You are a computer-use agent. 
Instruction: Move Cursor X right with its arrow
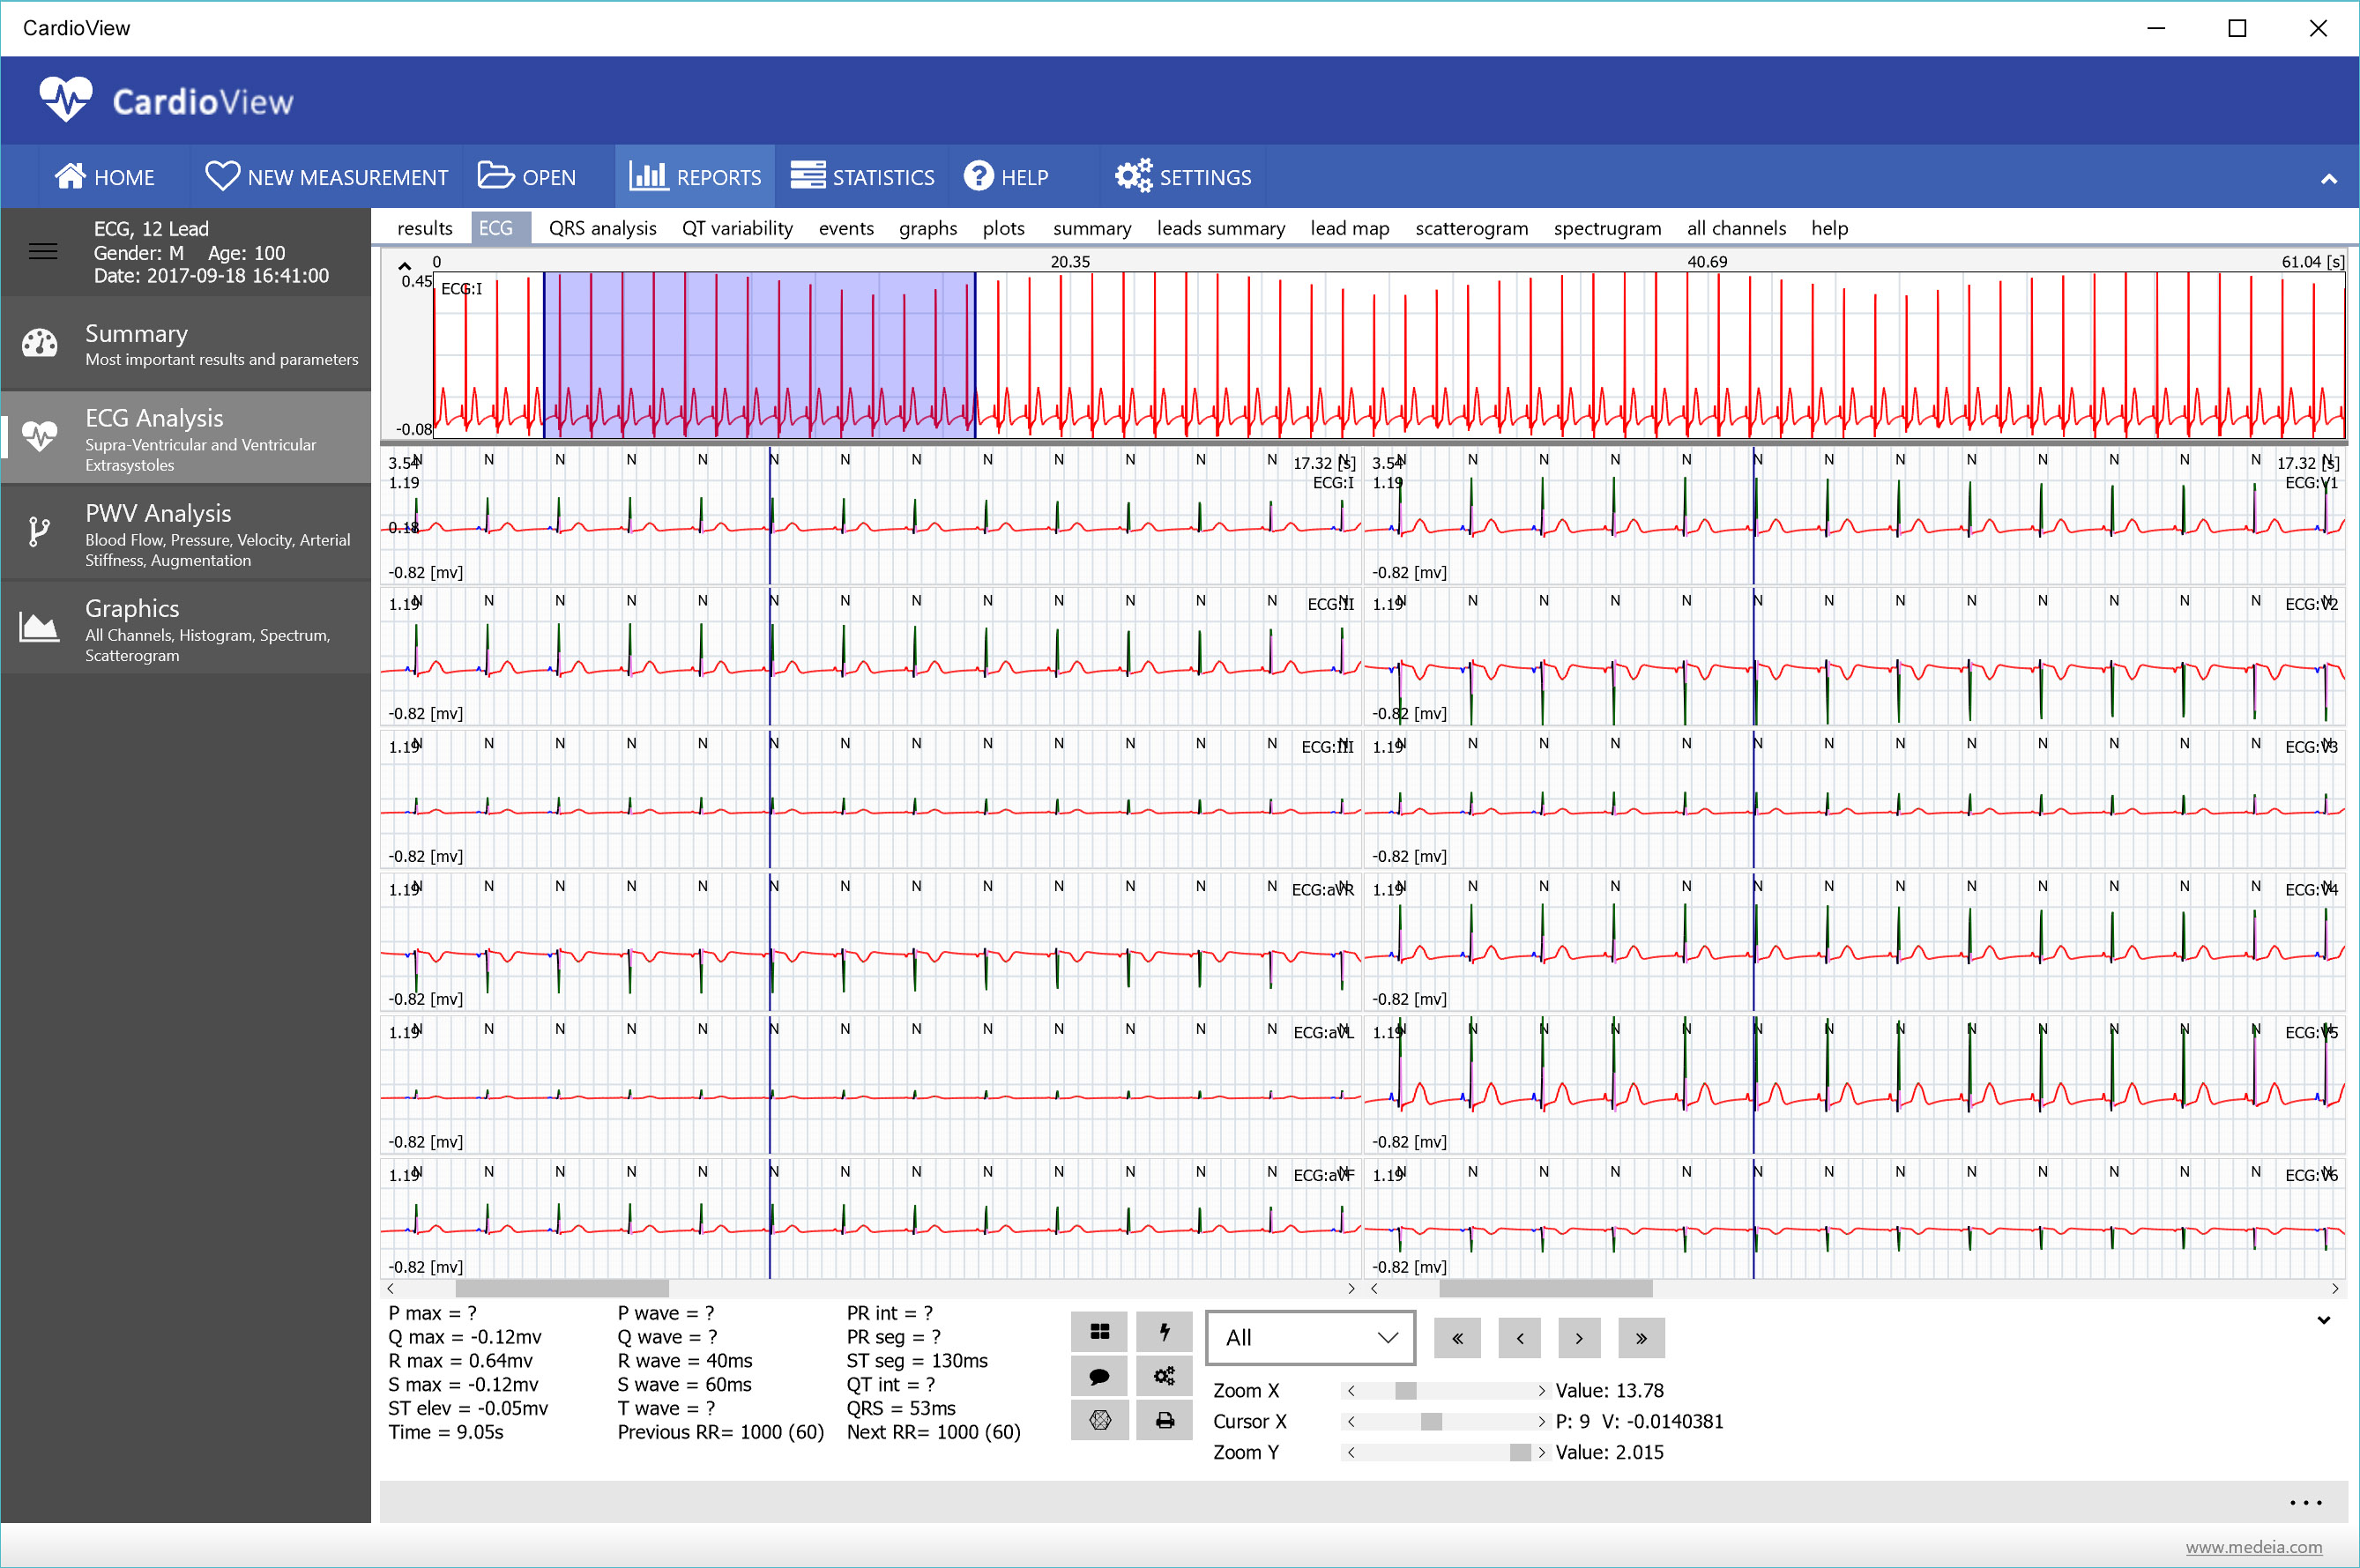coord(1541,1422)
